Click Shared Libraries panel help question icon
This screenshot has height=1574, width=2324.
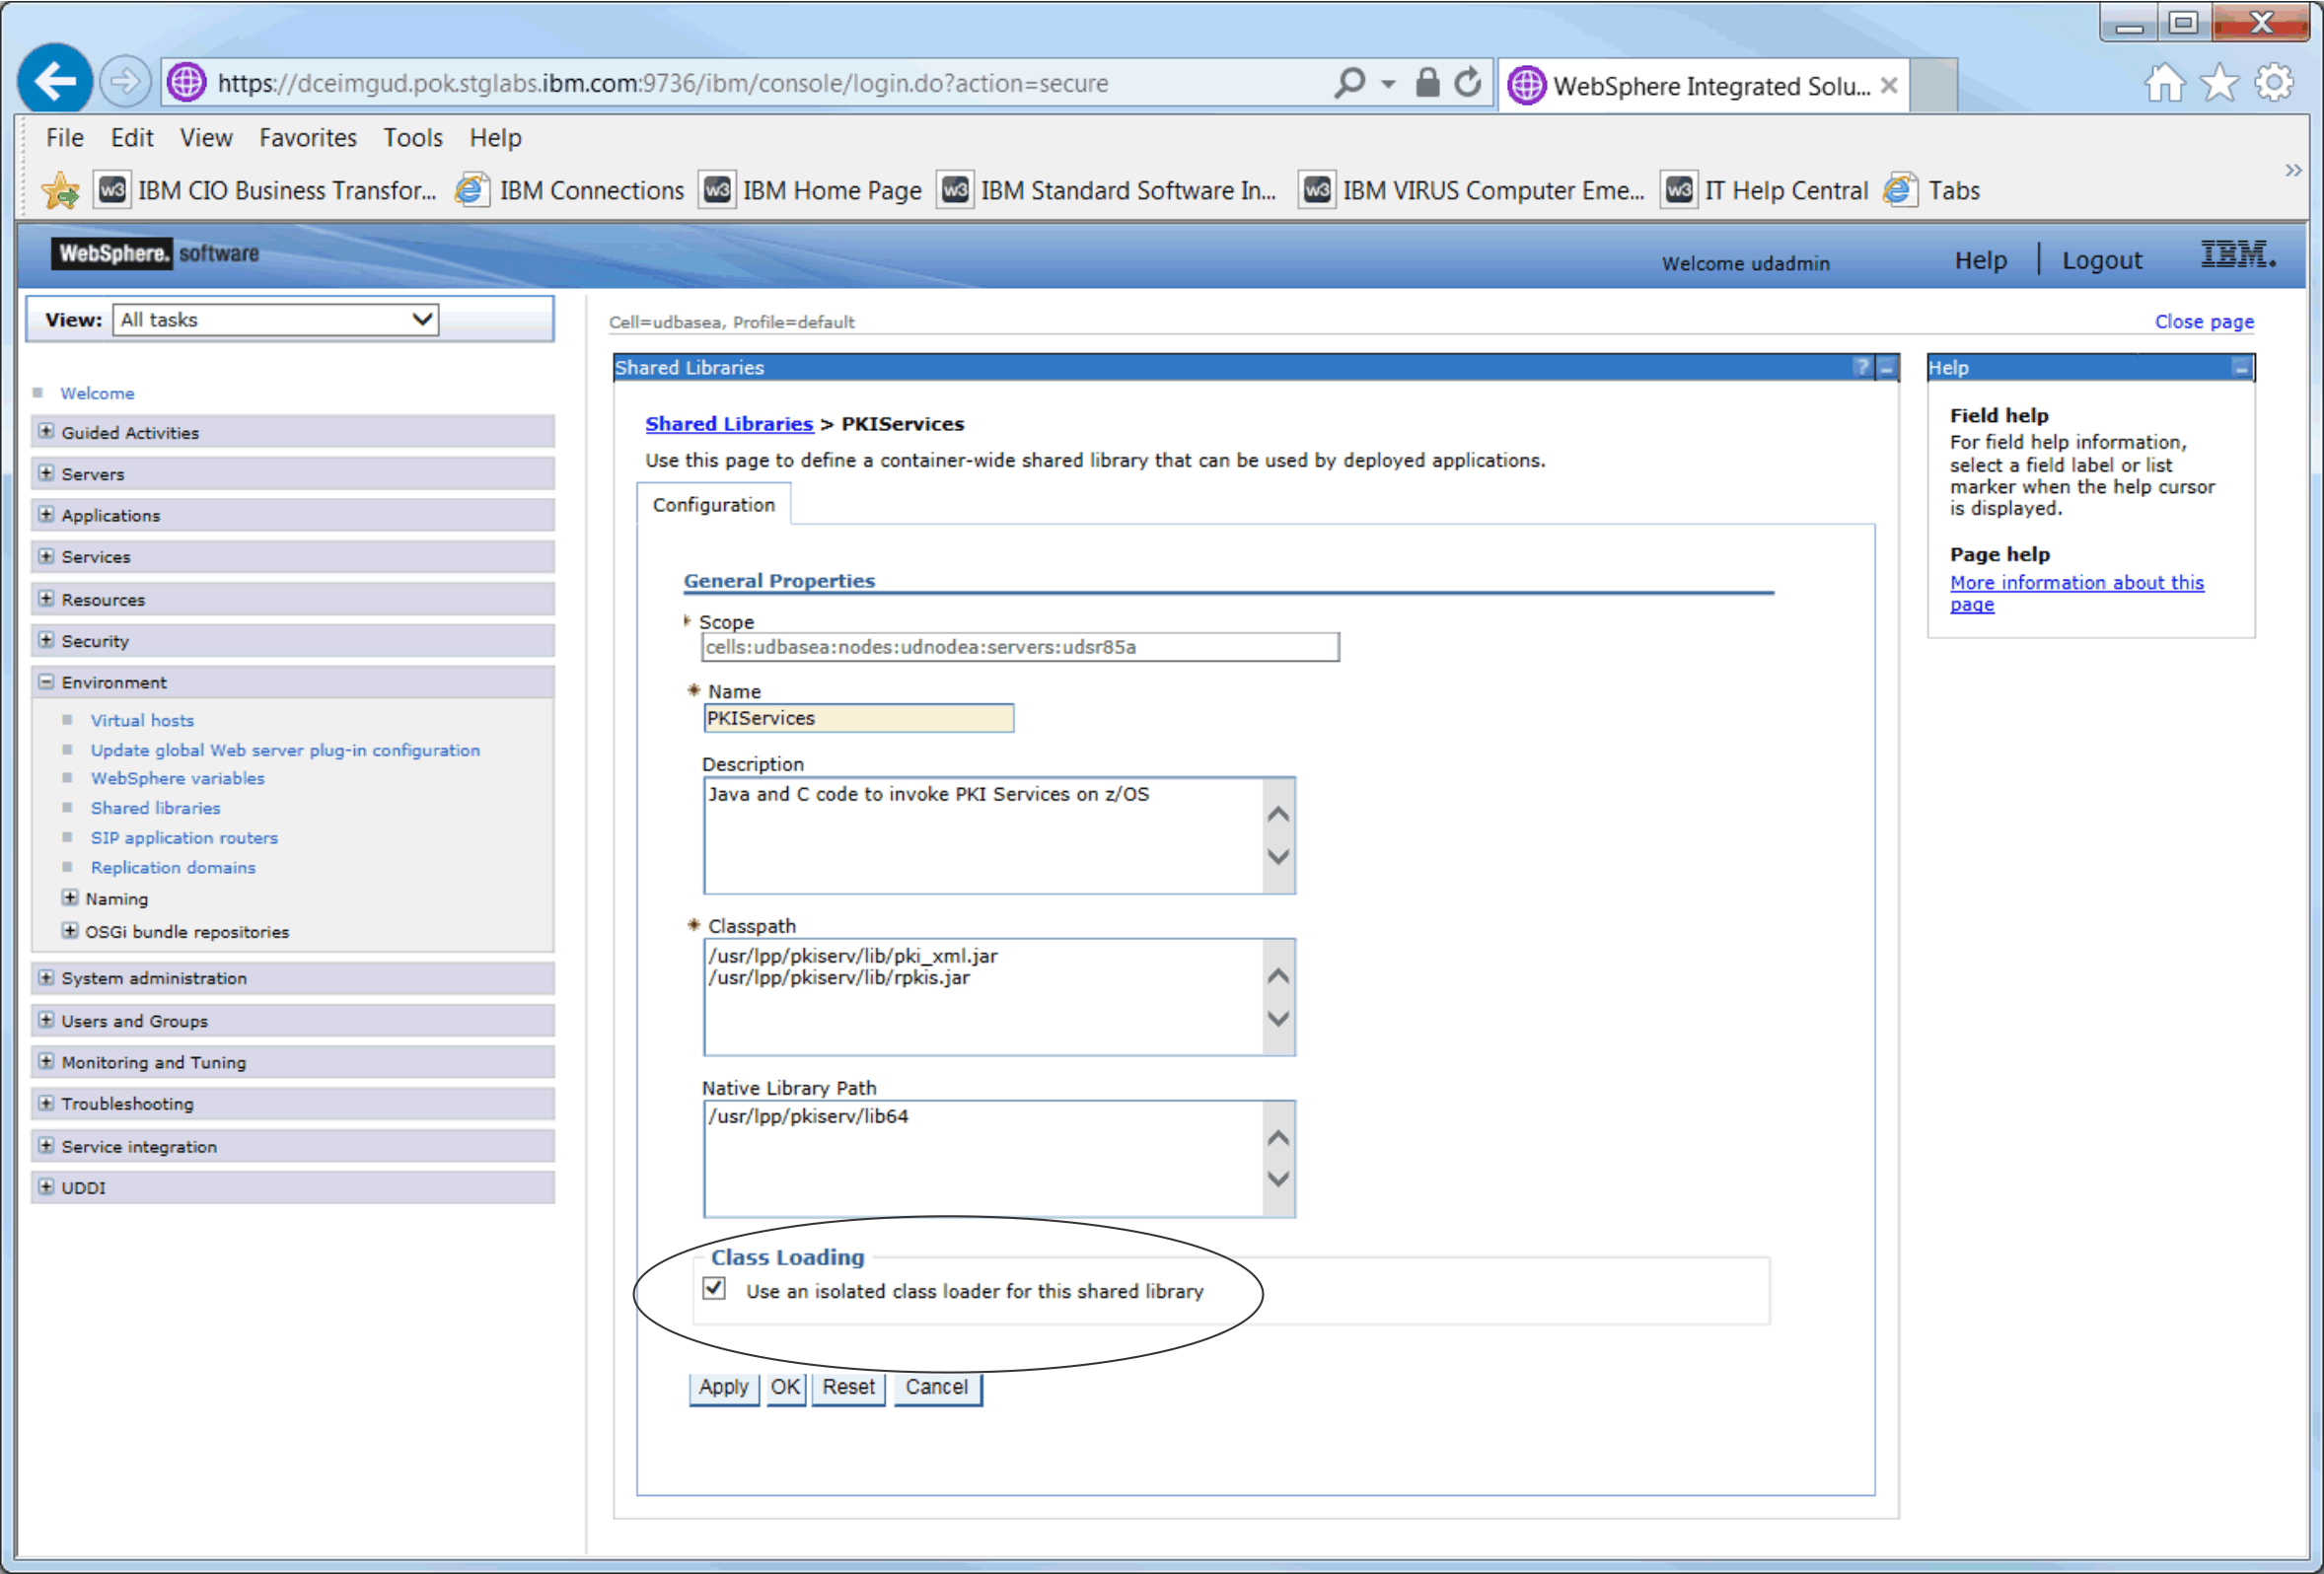tap(1861, 367)
